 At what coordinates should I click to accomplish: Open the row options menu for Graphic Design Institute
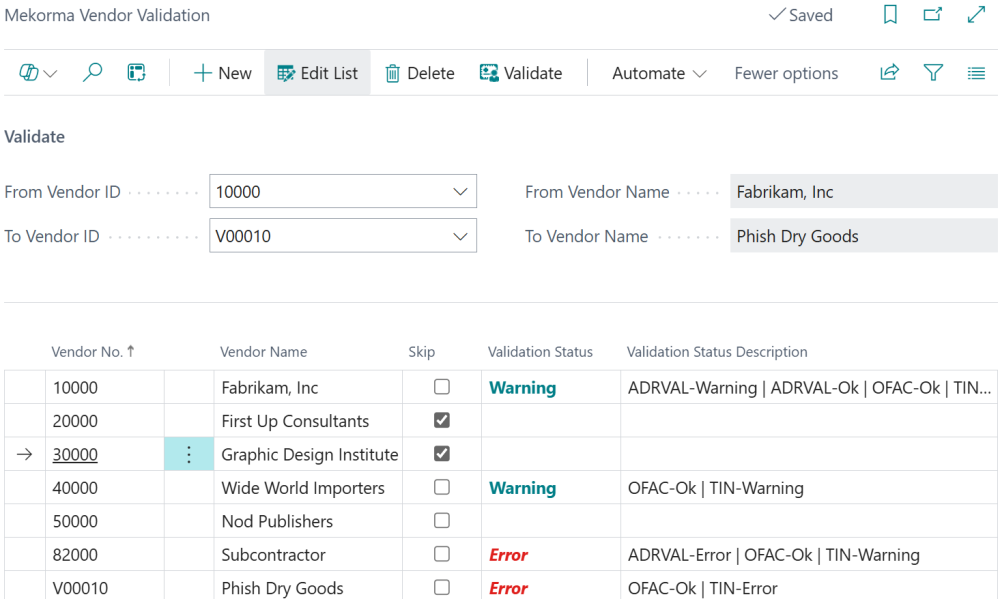coord(189,454)
